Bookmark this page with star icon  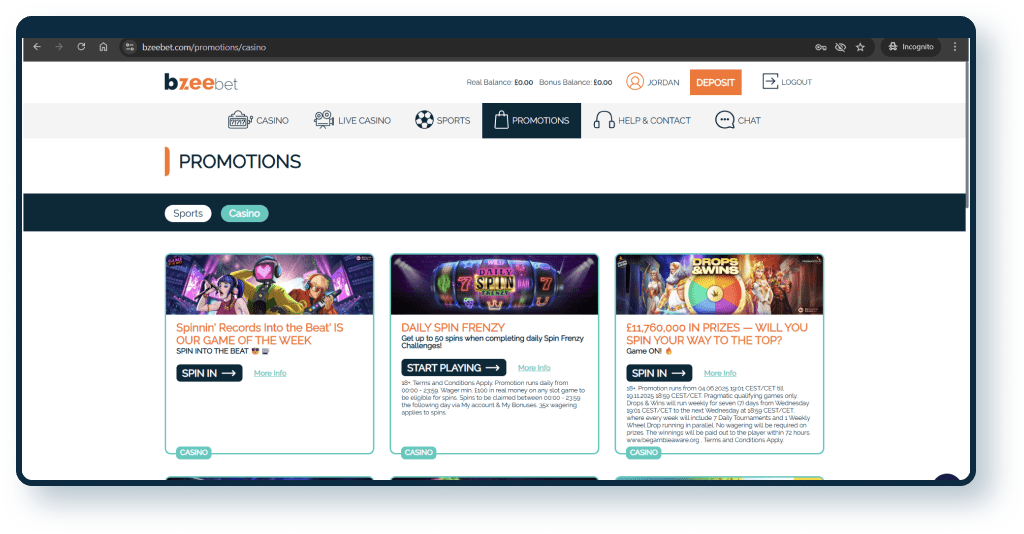[860, 47]
